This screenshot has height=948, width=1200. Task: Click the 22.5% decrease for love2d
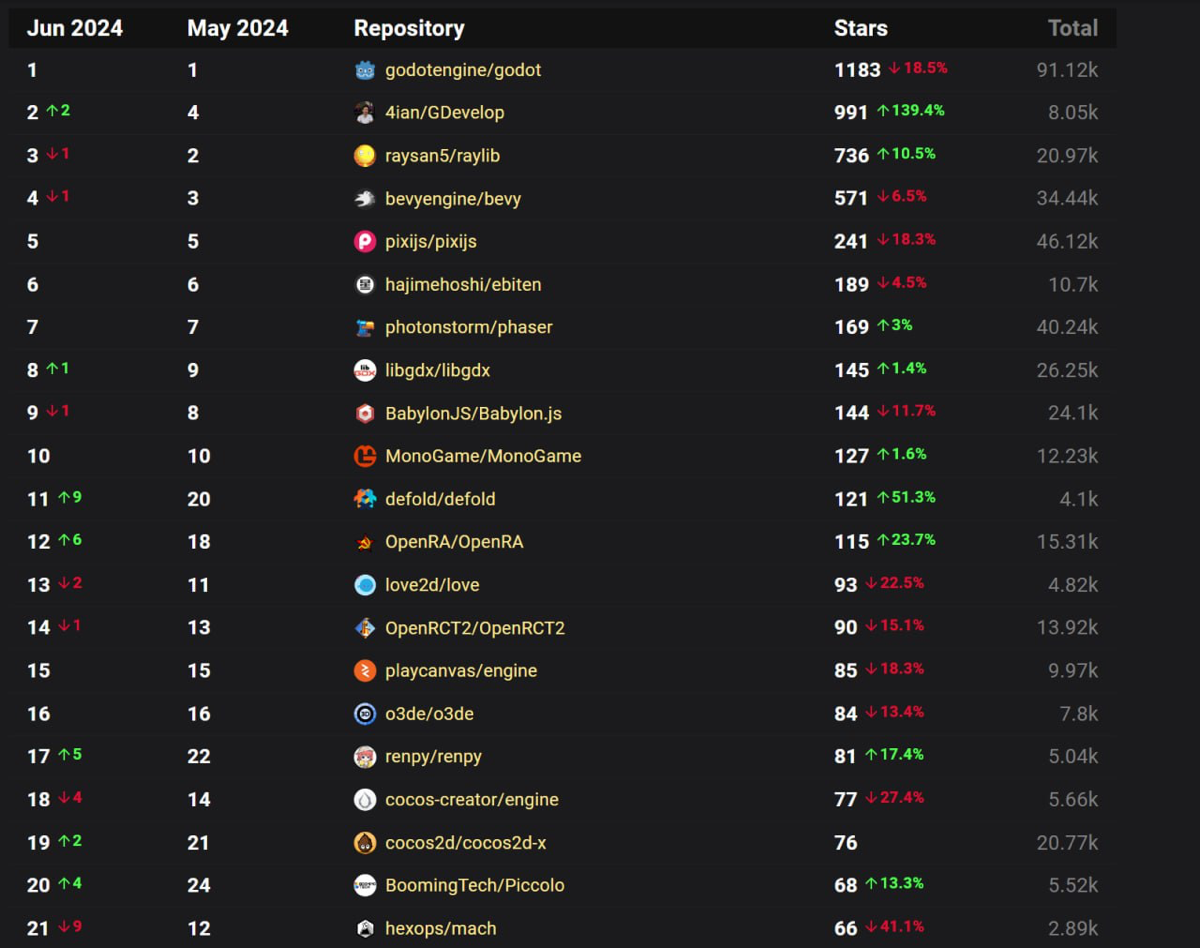(x=895, y=583)
